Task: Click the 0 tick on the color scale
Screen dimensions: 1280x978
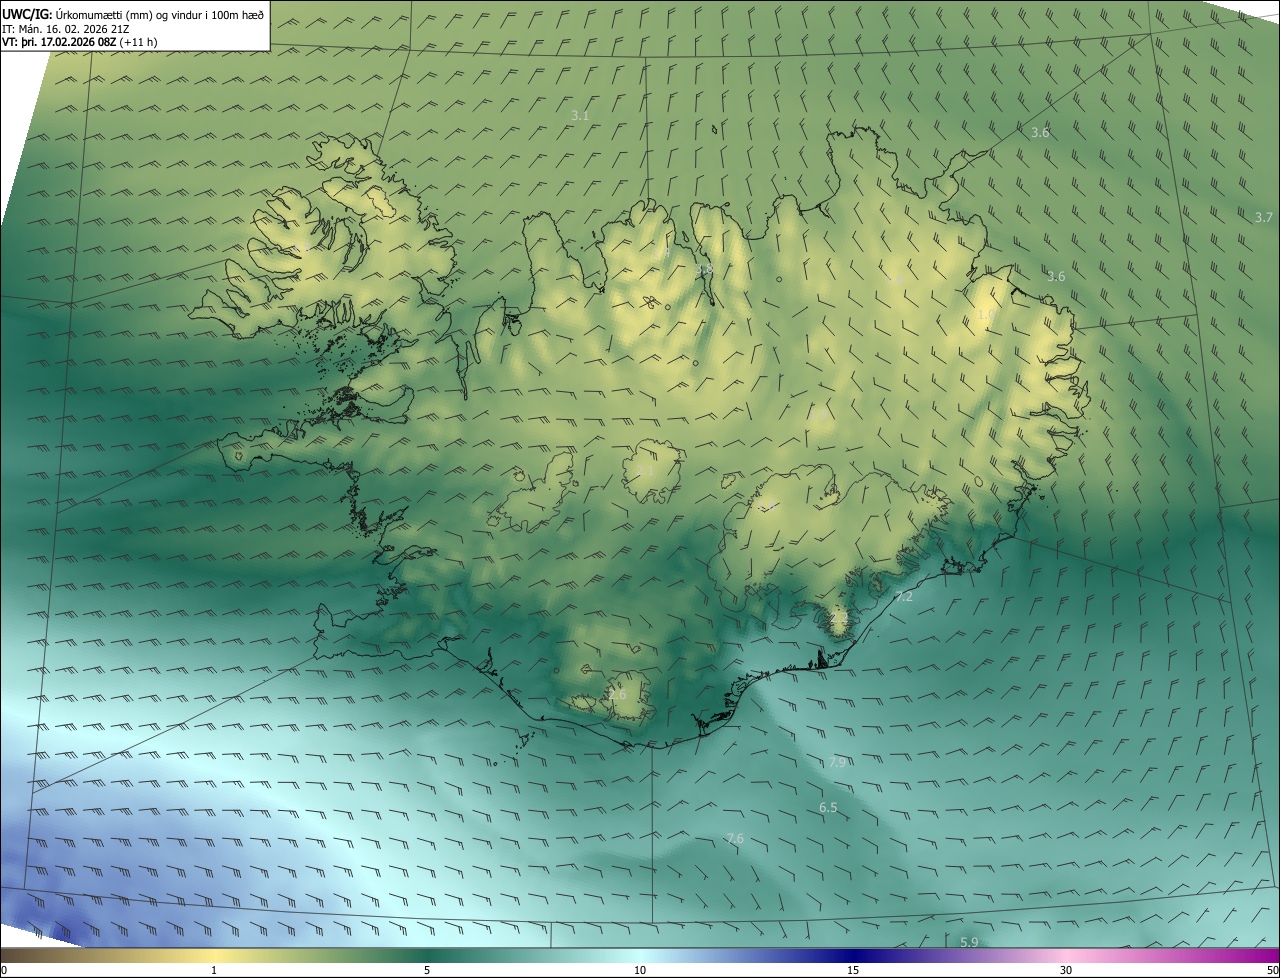Action: [x=4, y=970]
